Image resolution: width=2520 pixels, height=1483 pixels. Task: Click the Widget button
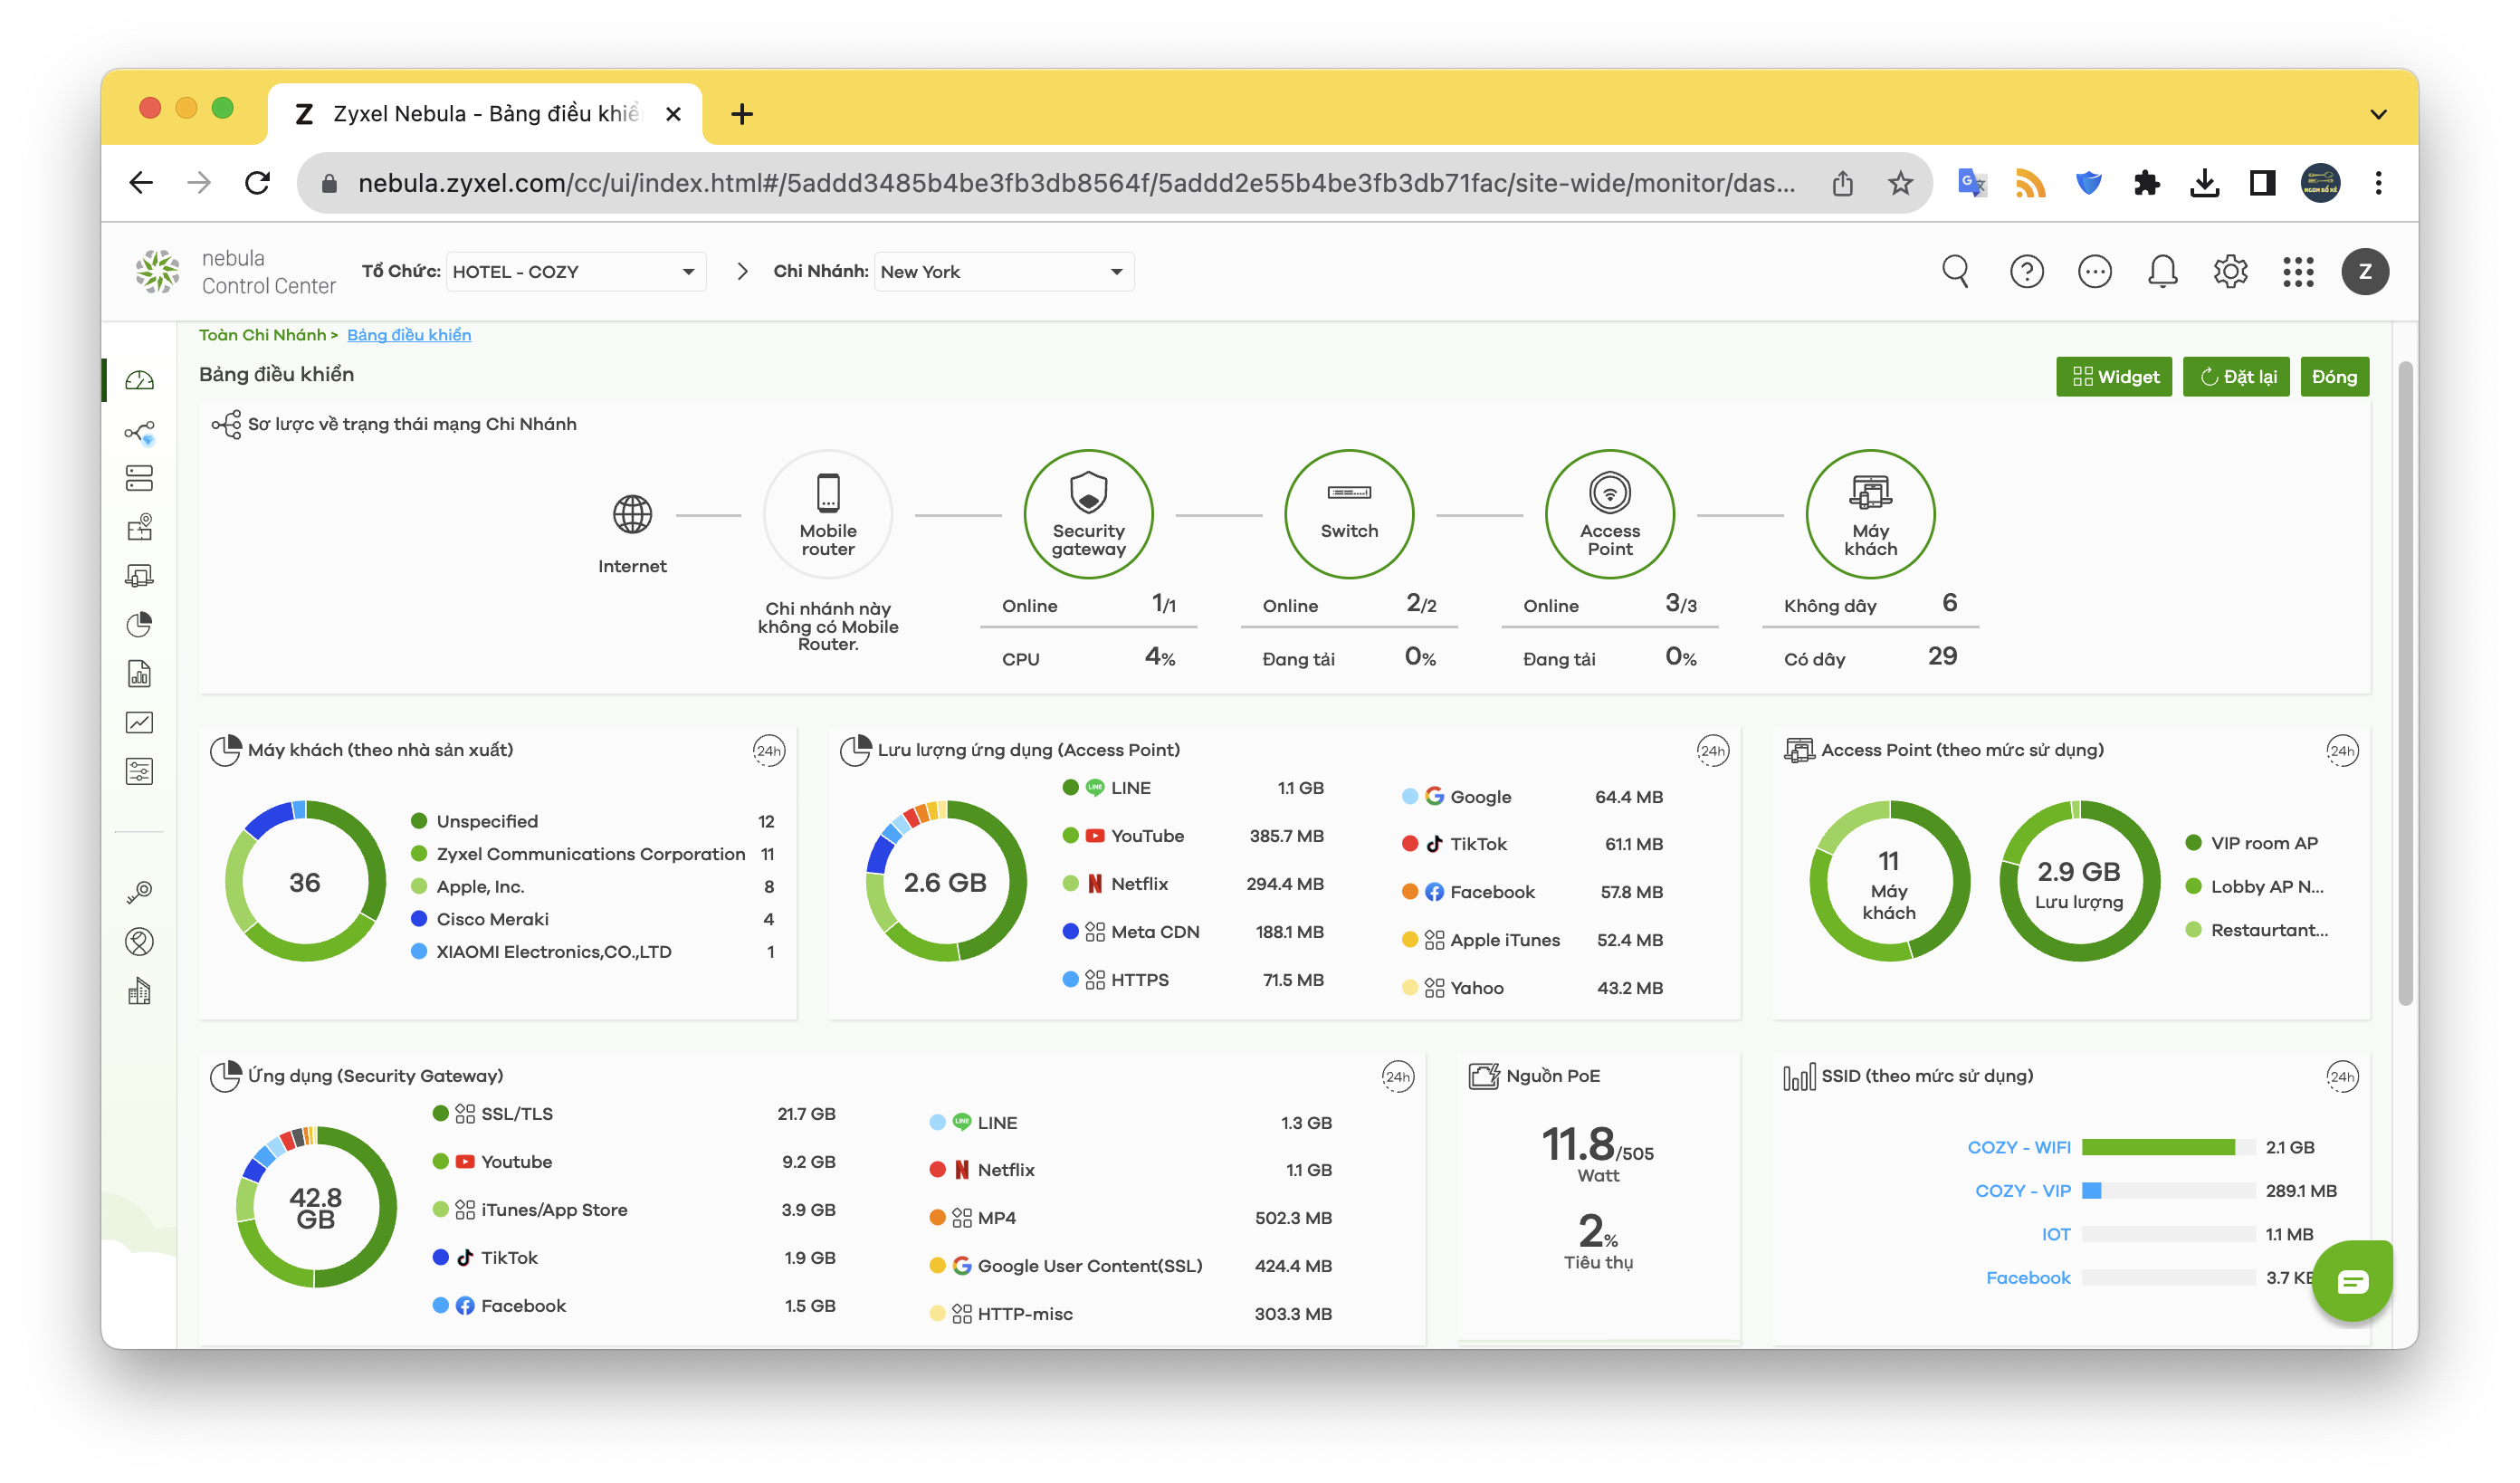tap(2114, 376)
